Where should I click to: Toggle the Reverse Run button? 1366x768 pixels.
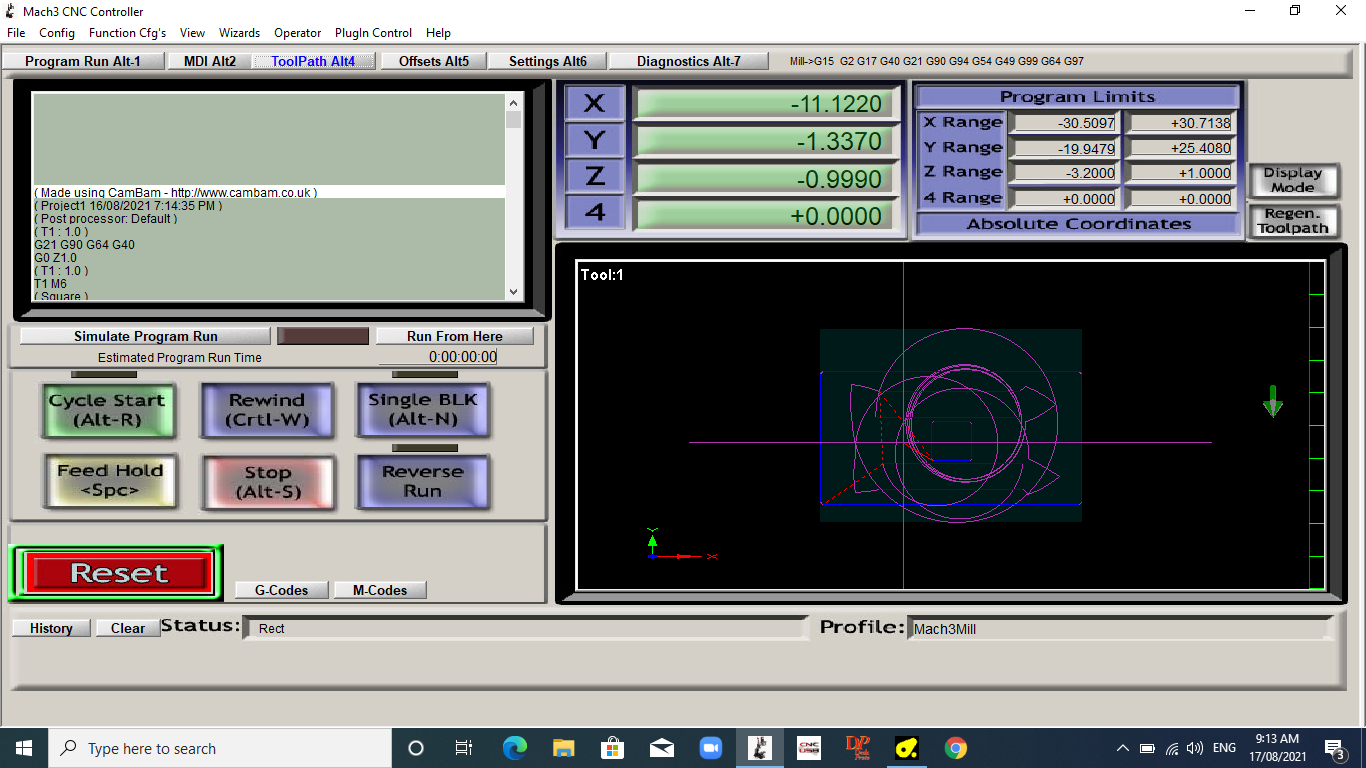coord(423,481)
